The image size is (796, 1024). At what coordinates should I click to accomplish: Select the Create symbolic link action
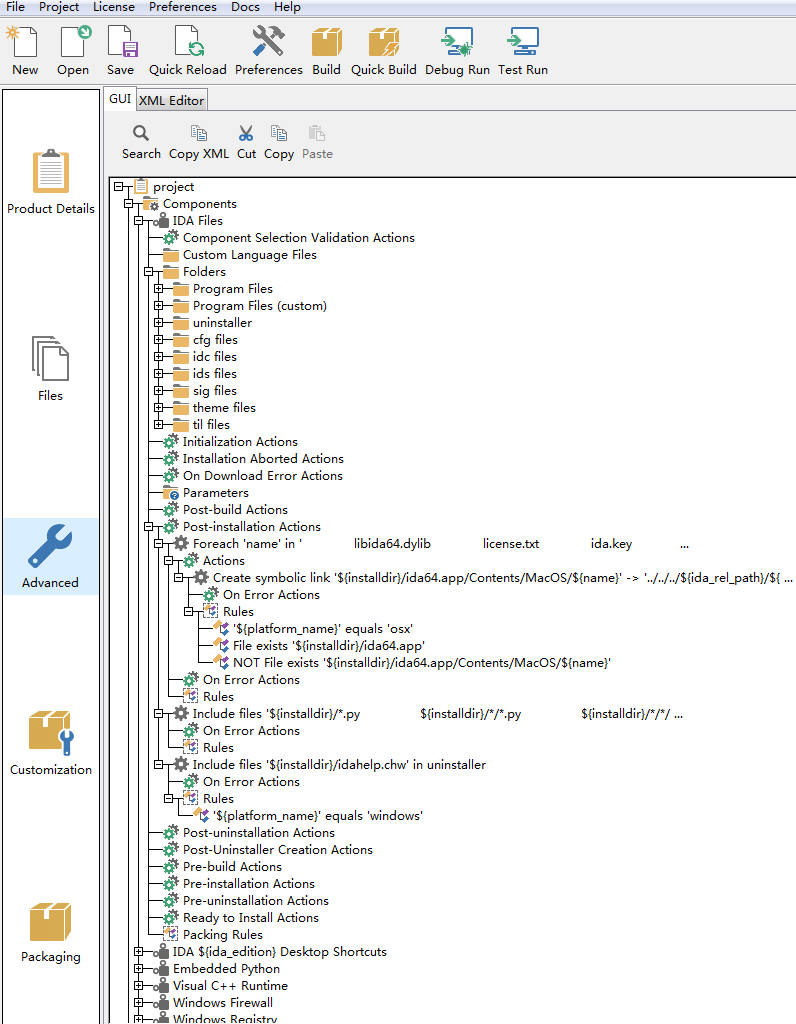[x=502, y=577]
